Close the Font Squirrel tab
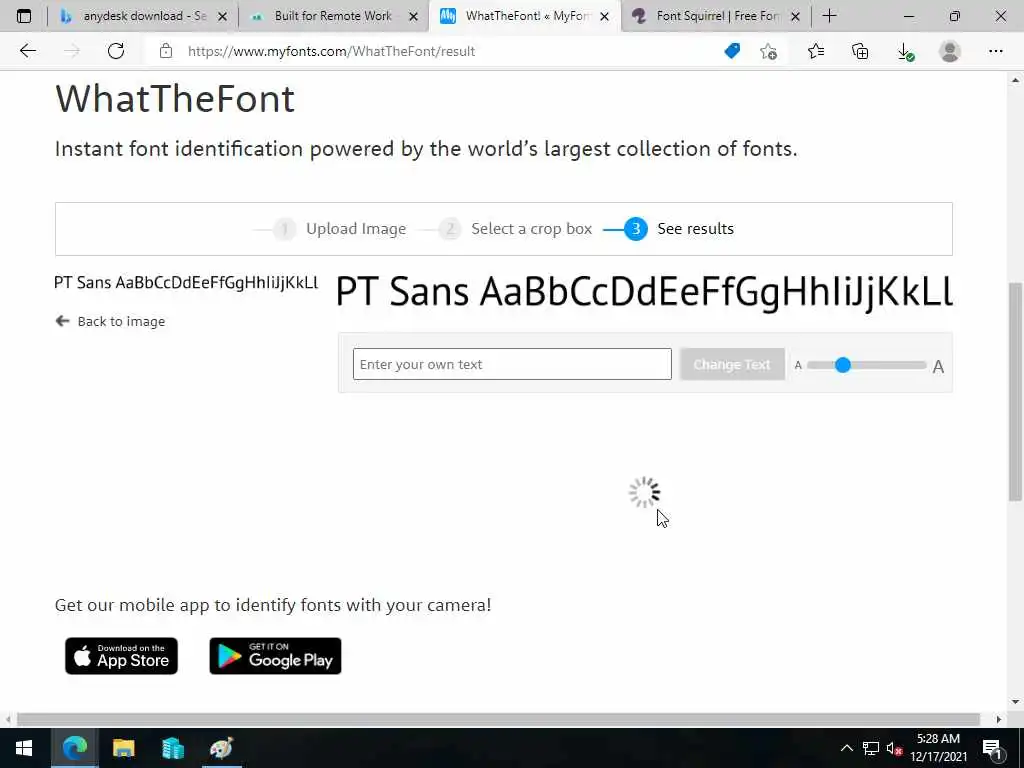This screenshot has height=768, width=1024. (x=795, y=16)
